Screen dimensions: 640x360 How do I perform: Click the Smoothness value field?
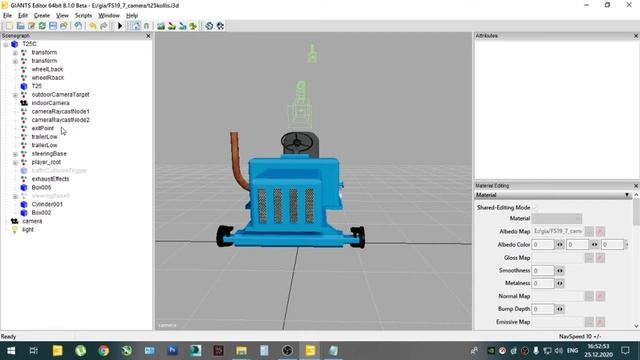543,270
